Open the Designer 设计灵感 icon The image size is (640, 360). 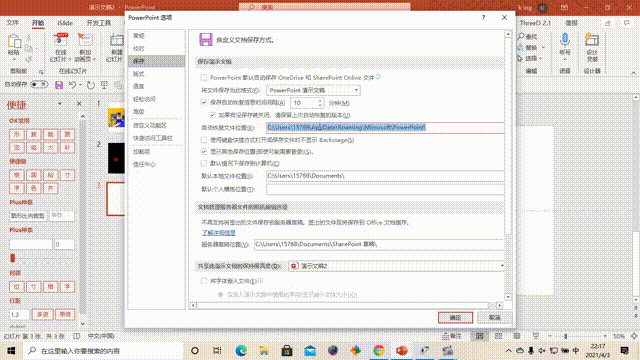tap(592, 40)
